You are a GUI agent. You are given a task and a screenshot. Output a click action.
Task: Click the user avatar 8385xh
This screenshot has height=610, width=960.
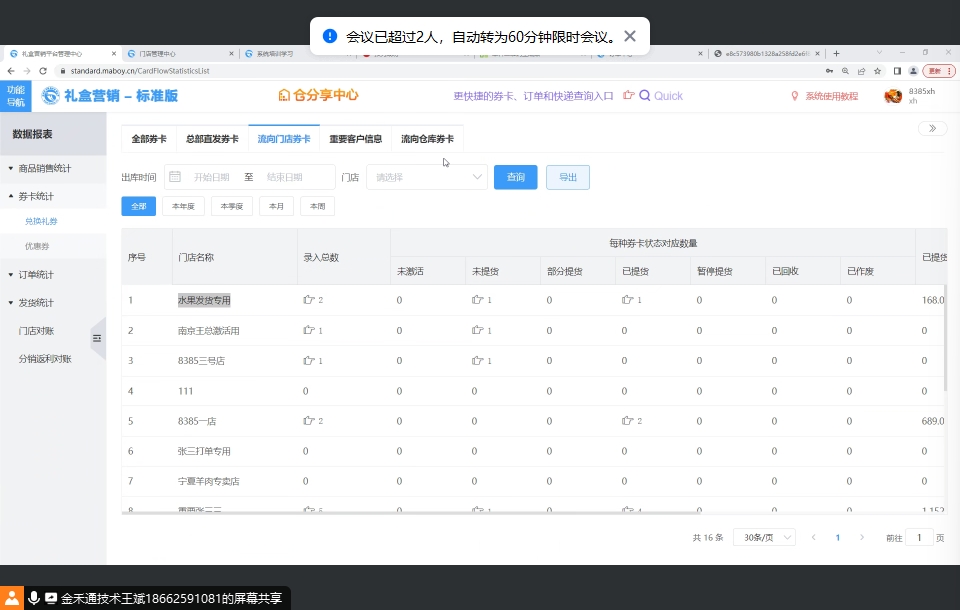893,96
